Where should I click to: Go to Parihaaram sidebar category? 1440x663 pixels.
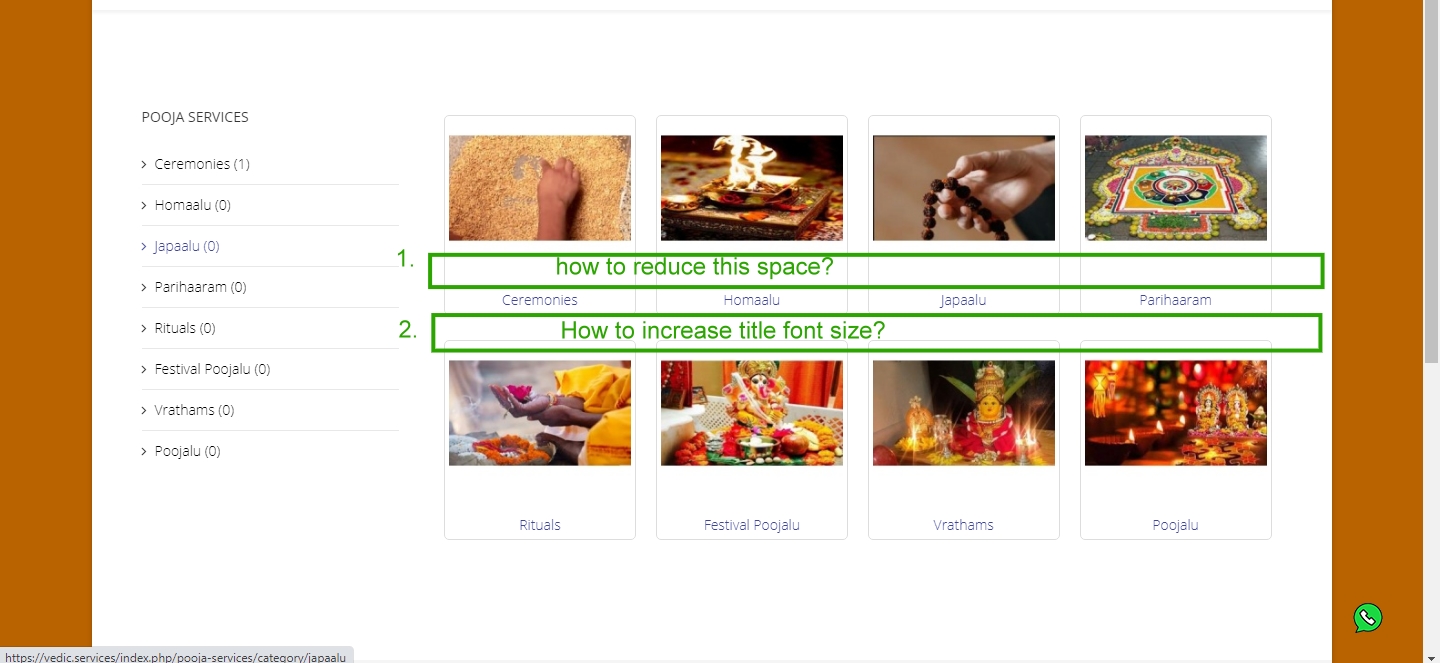point(200,287)
